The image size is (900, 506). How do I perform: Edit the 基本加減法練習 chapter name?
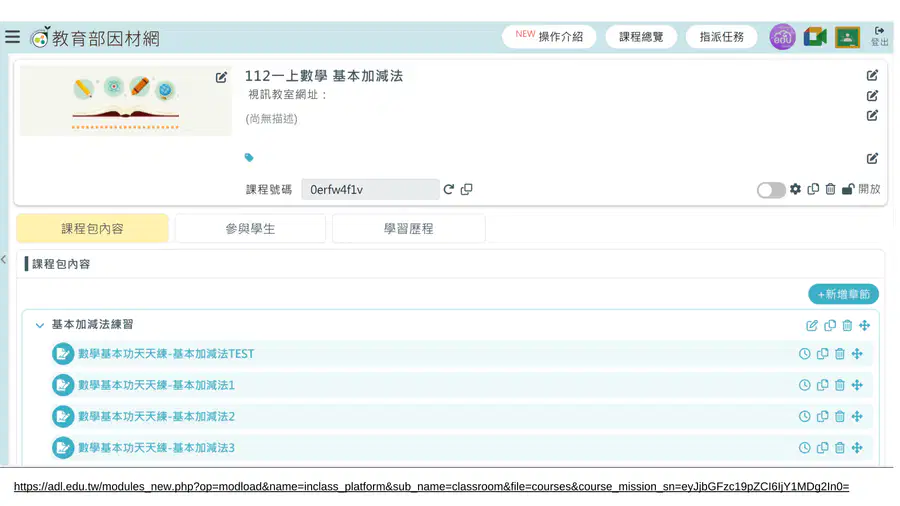(x=812, y=326)
